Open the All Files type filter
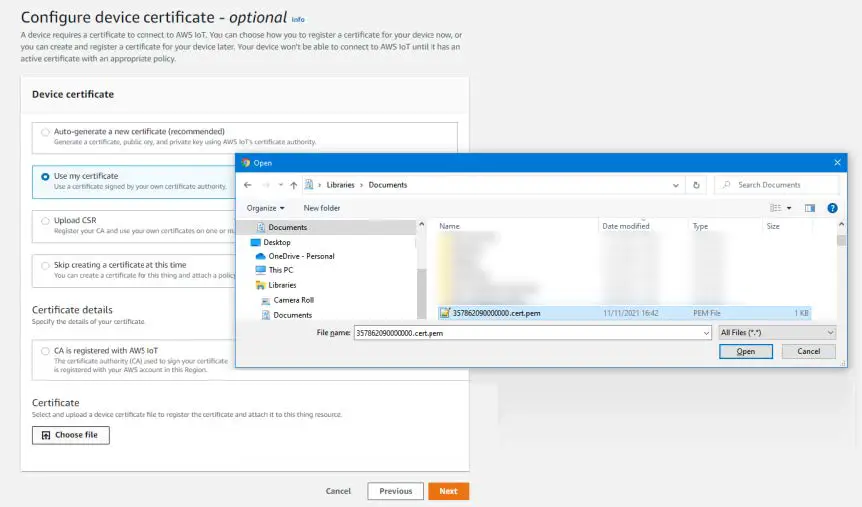862x507 pixels. coord(777,333)
